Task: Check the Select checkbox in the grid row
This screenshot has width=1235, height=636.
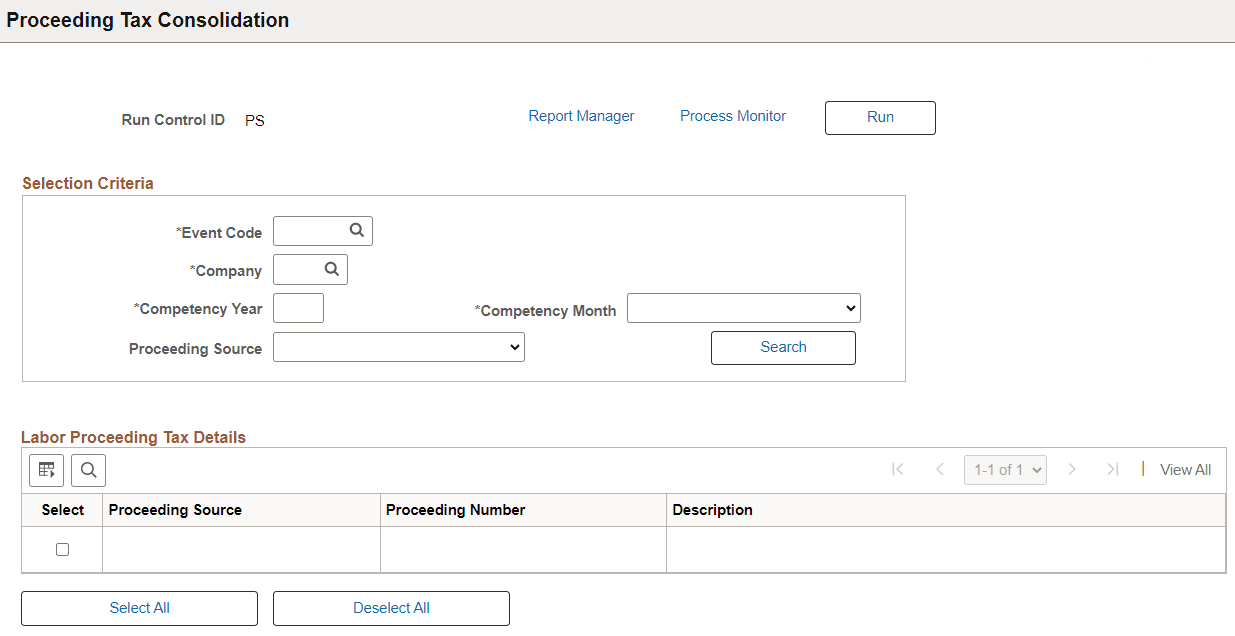Action: tap(63, 549)
